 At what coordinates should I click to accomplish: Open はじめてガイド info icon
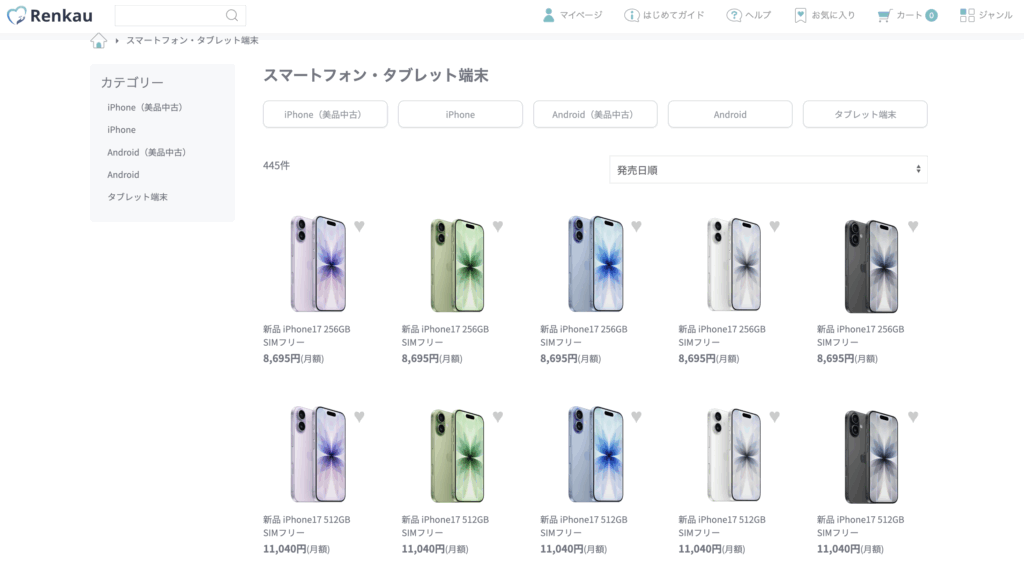[632, 15]
